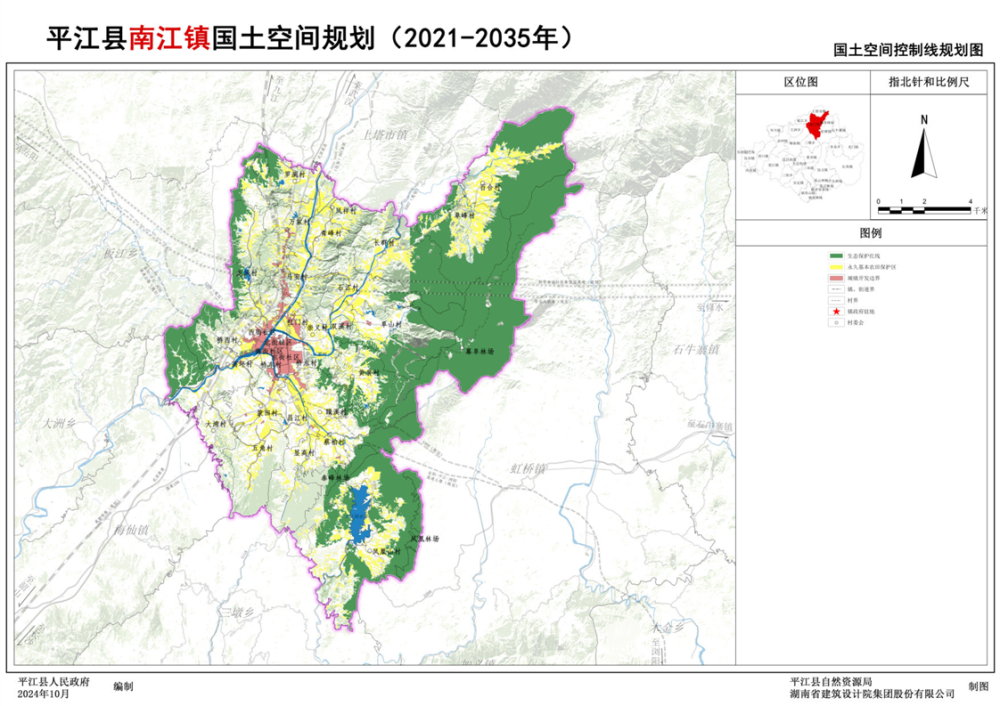
Task: Click the 图例 legend header
Action: pos(869,232)
